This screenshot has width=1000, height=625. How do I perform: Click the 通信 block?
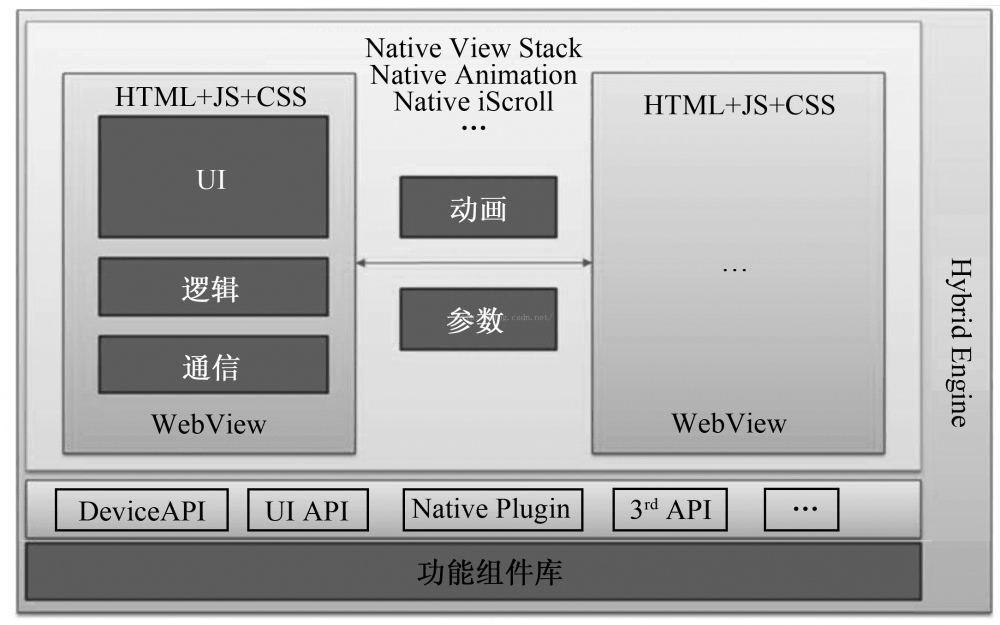(213, 364)
